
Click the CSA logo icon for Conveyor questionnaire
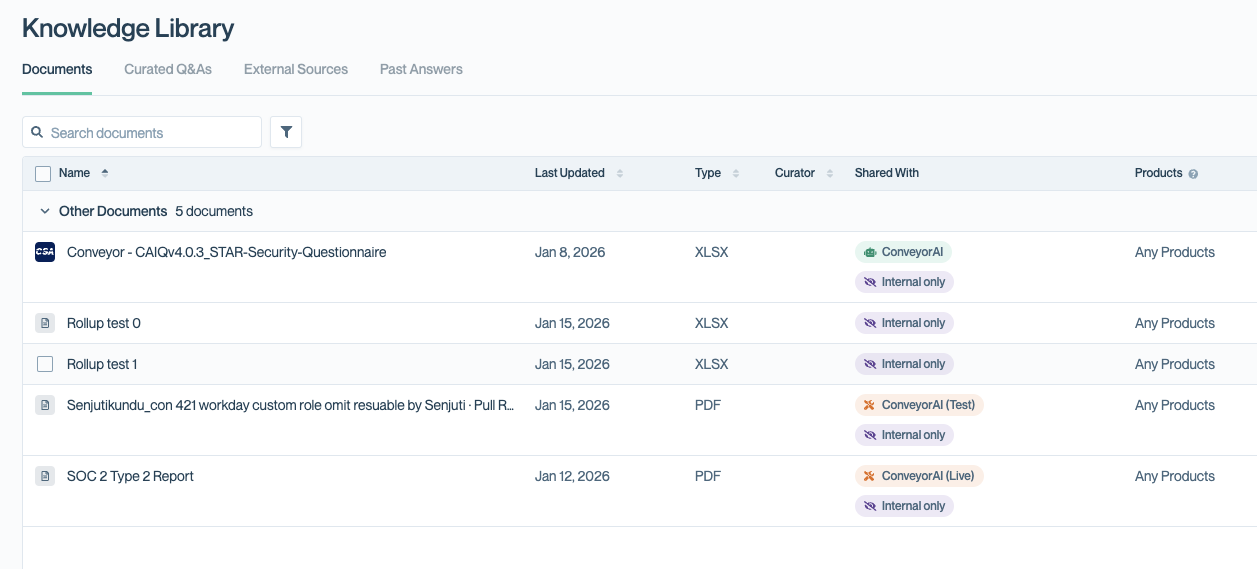tap(45, 252)
